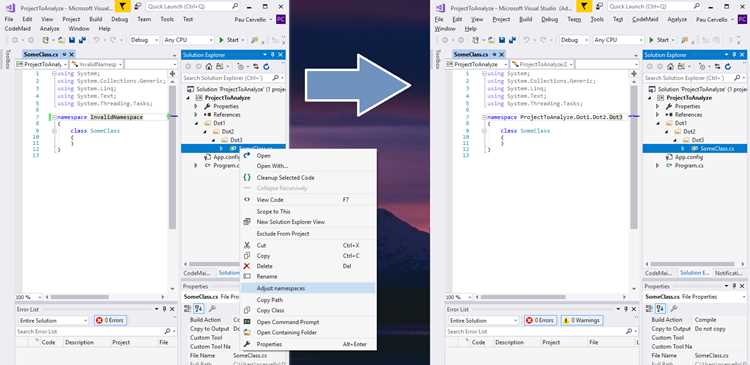Screen dimensions: 750x365
Task: Click Refresh icon in left Solution Explorer toolbar
Action: tap(266, 67)
